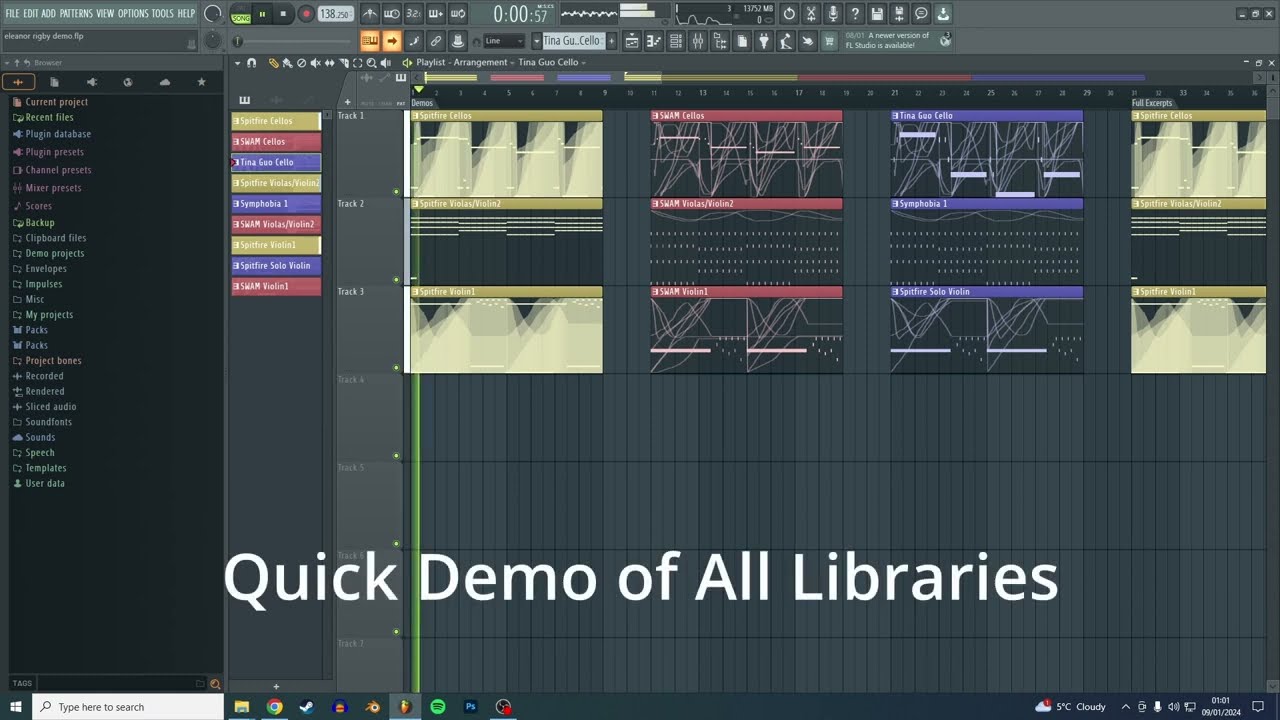The width and height of the screenshot is (1280, 720).
Task: Adjust the main volume knob
Action: pyautogui.click(x=213, y=14)
